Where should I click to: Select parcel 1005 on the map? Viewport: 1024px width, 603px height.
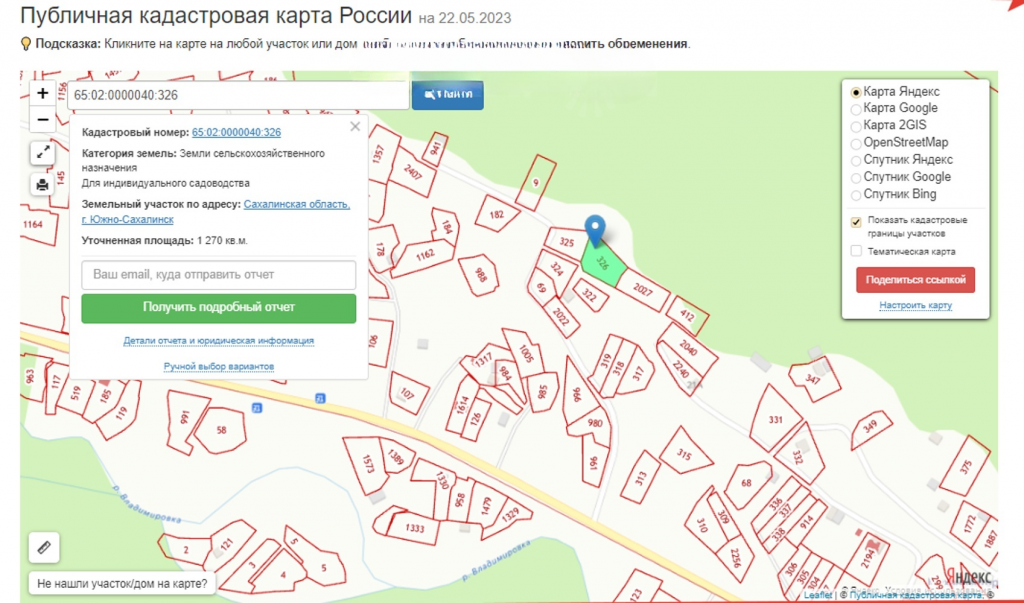(526, 353)
